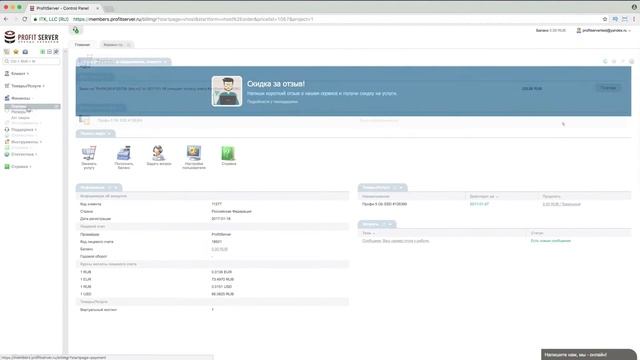This screenshot has width=640, height=360.
Task: Open the Напишите нам online chat widget
Action: (x=589, y=354)
